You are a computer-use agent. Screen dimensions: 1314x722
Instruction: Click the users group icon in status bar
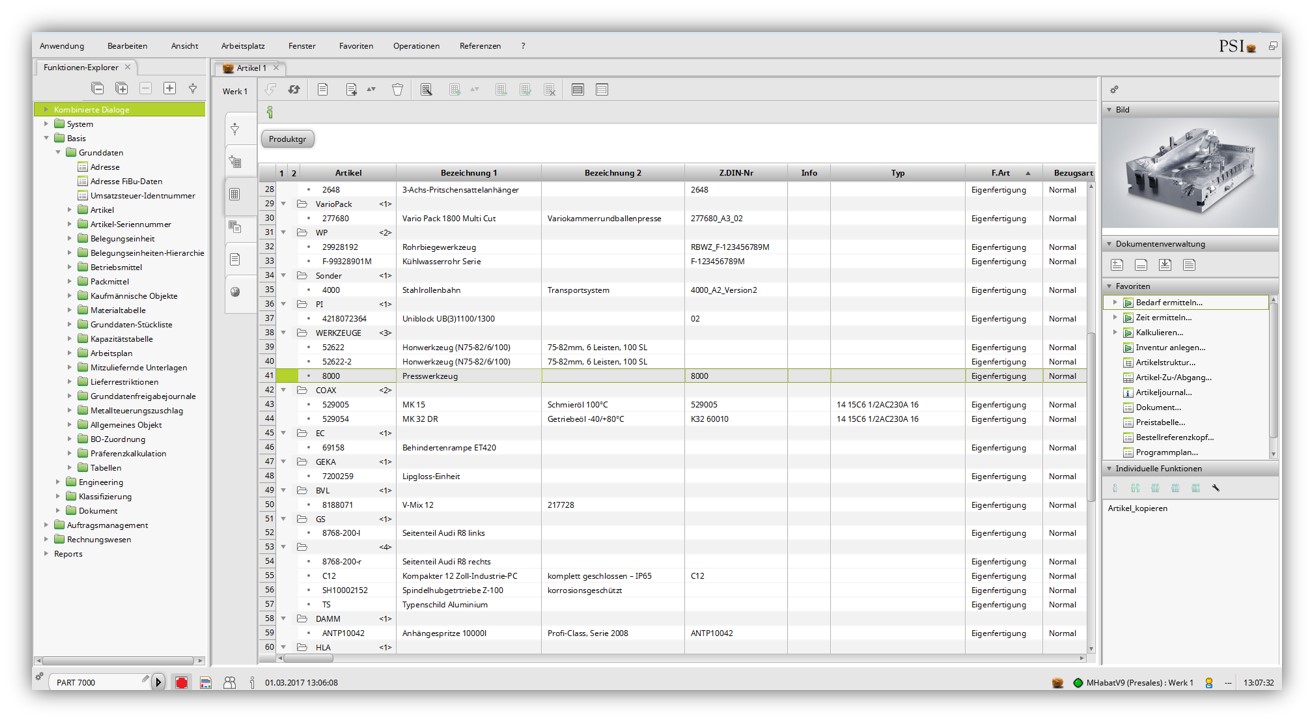pyautogui.click(x=229, y=682)
